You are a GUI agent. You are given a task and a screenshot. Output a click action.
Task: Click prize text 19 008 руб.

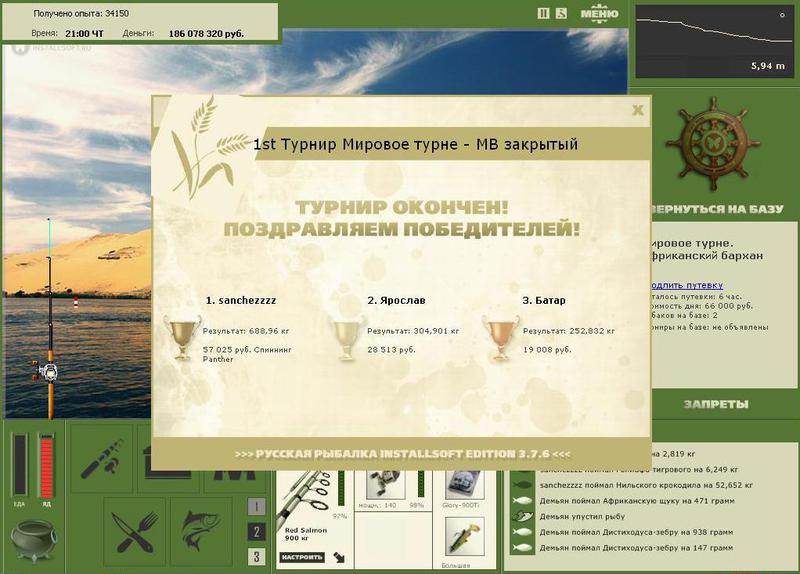click(547, 350)
